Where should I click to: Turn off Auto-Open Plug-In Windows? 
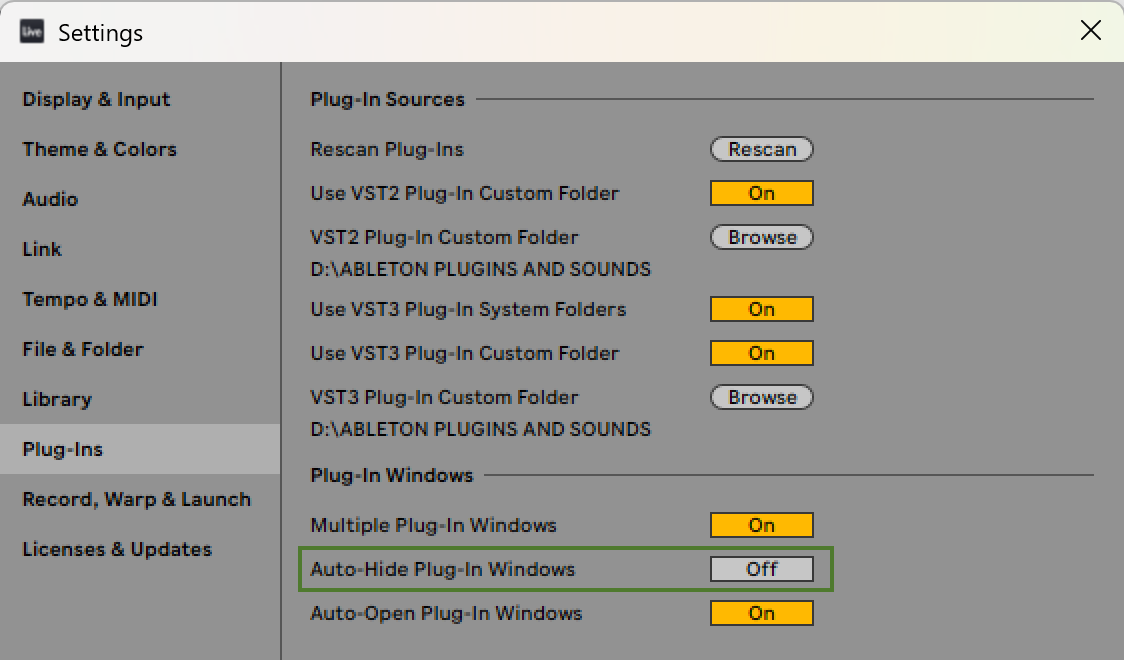click(762, 613)
